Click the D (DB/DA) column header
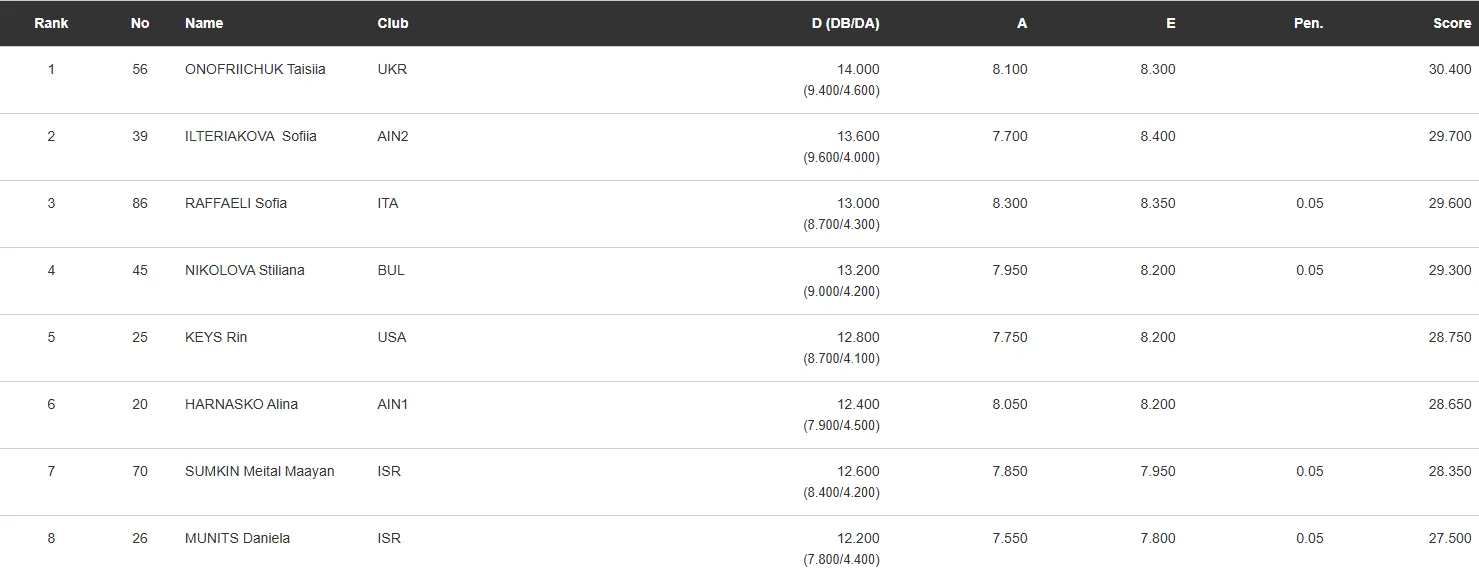The width and height of the screenshot is (1479, 576). click(x=845, y=23)
